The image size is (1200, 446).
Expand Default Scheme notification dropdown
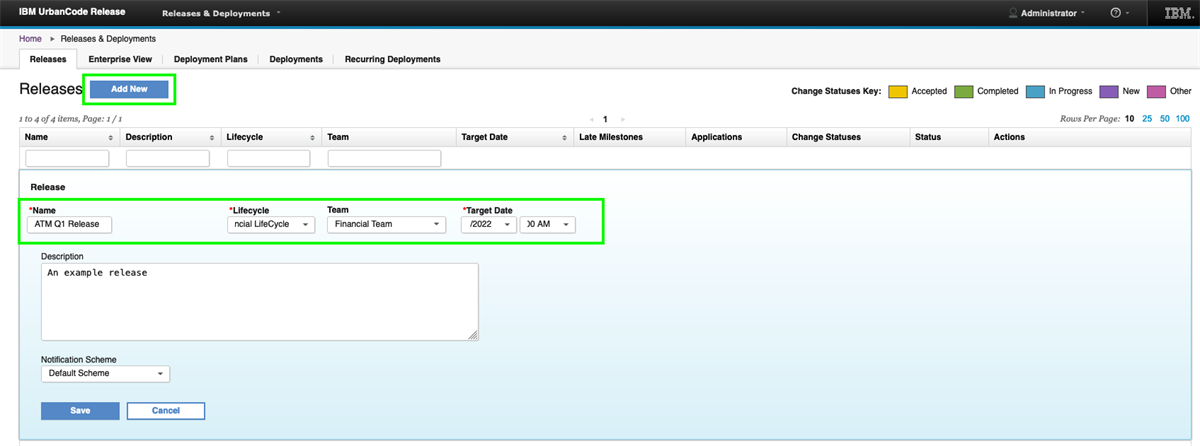(105, 374)
